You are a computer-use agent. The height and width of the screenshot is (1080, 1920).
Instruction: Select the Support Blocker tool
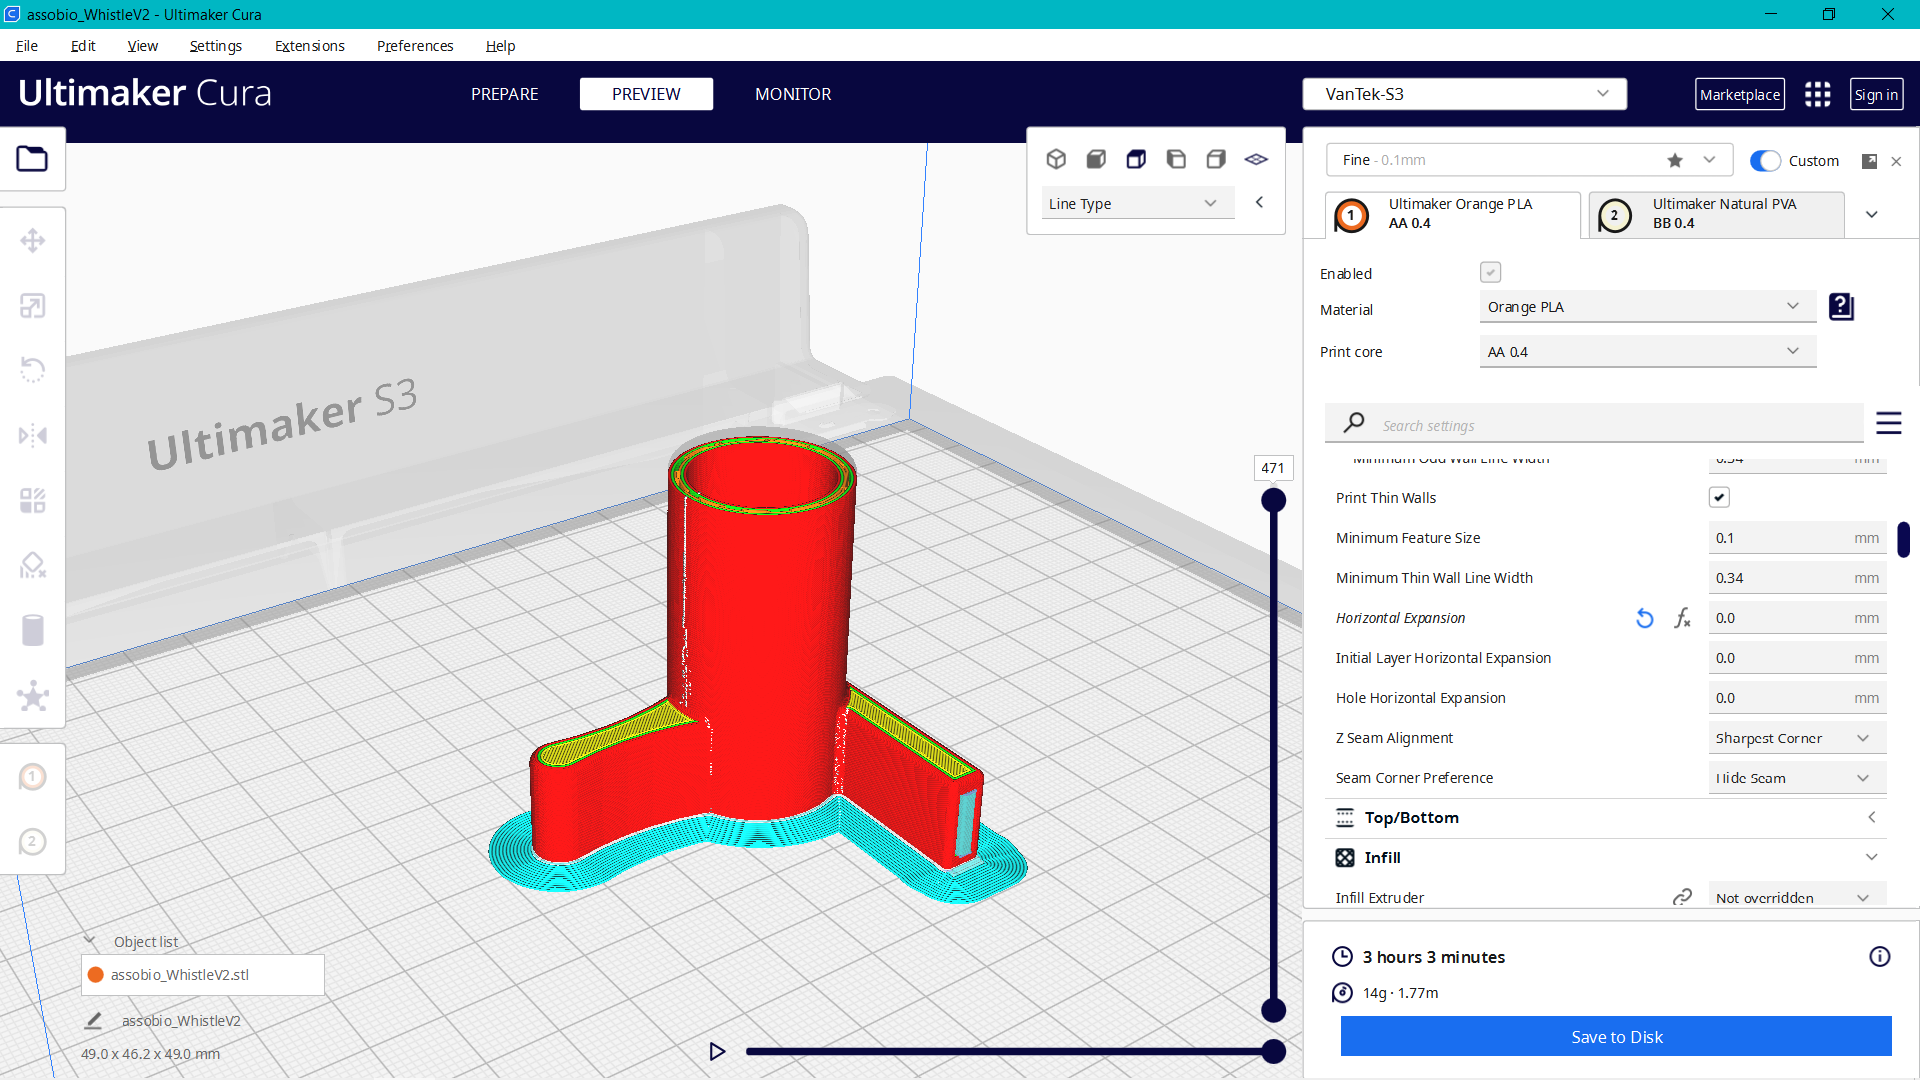click(33, 565)
